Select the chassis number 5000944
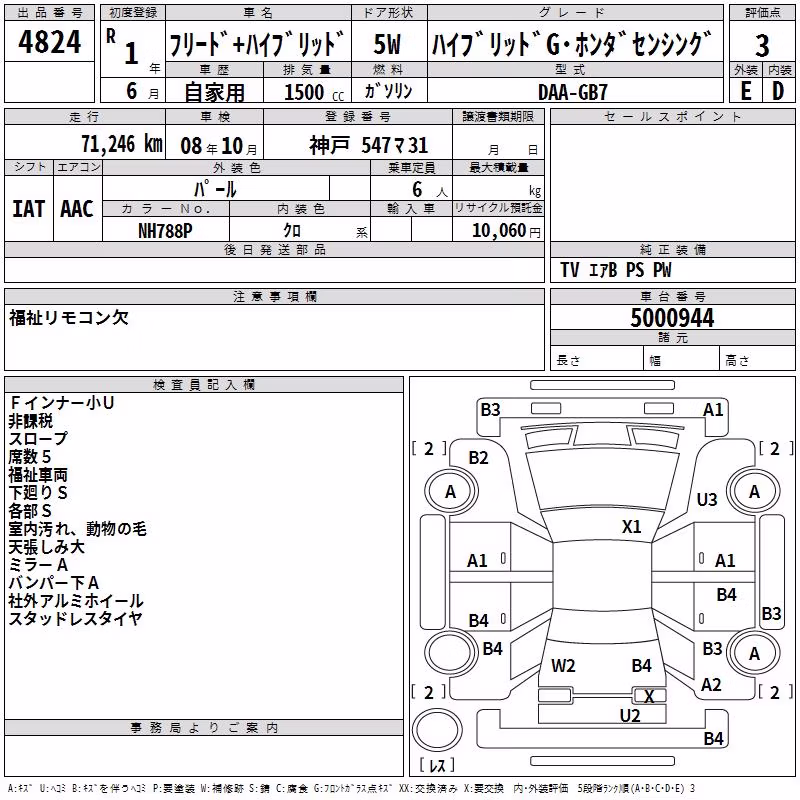The image size is (800, 800). (x=672, y=318)
